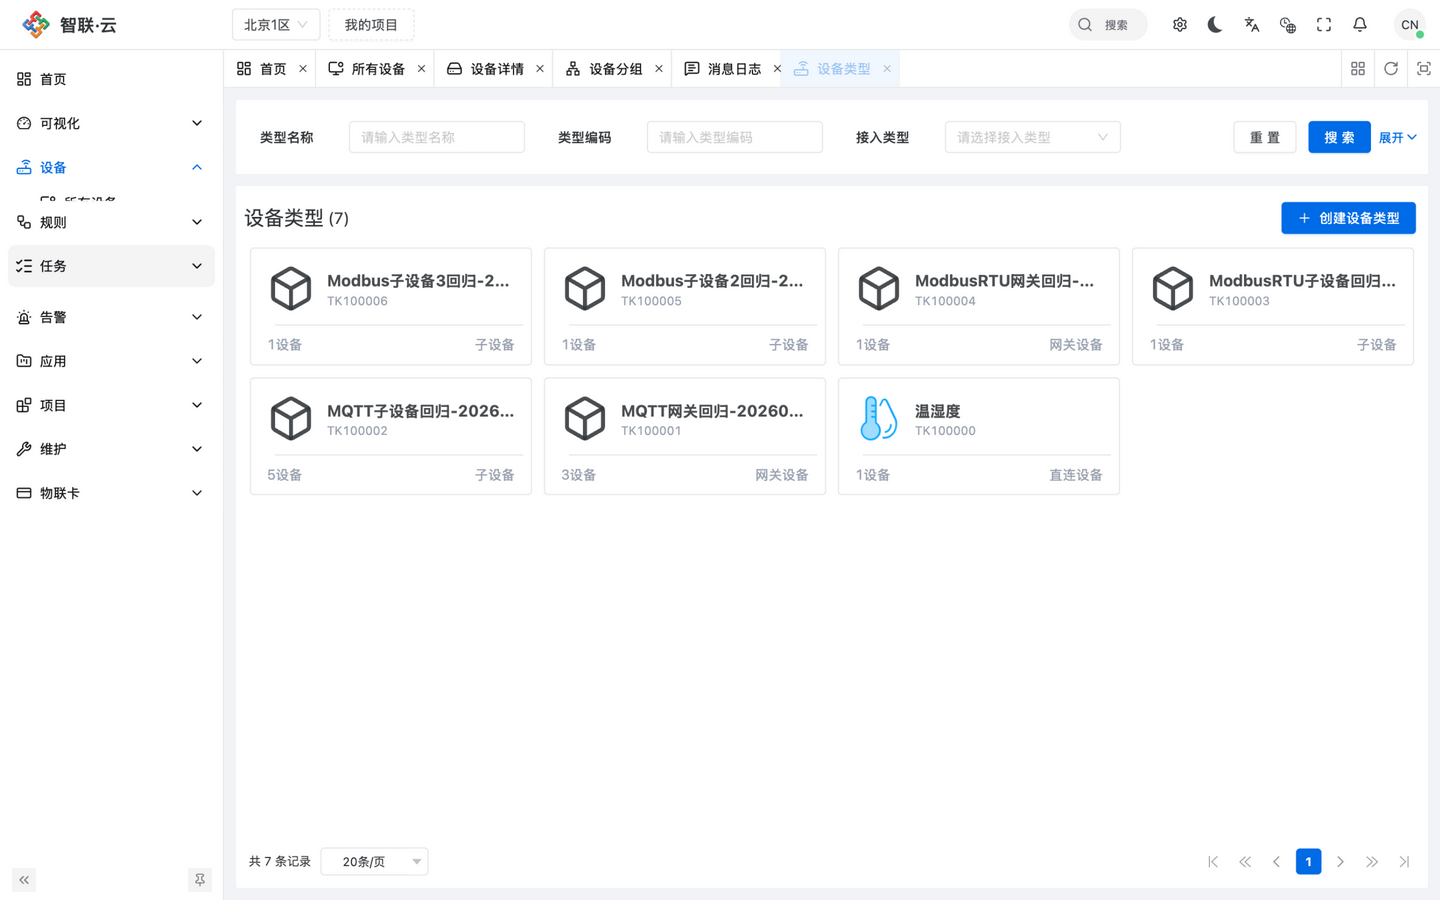The height and width of the screenshot is (900, 1440).
Task: Go to the next page arrow
Action: coord(1341,862)
